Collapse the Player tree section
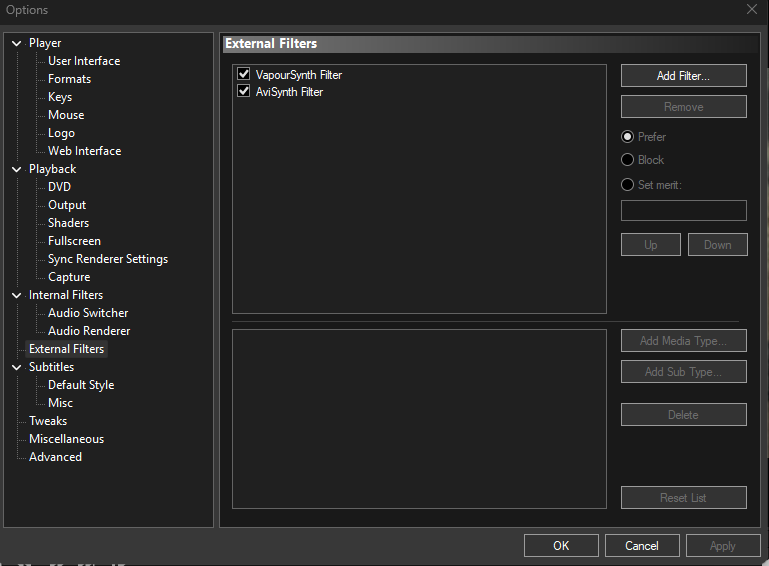Viewport: 769px width, 566px height. click(x=17, y=43)
